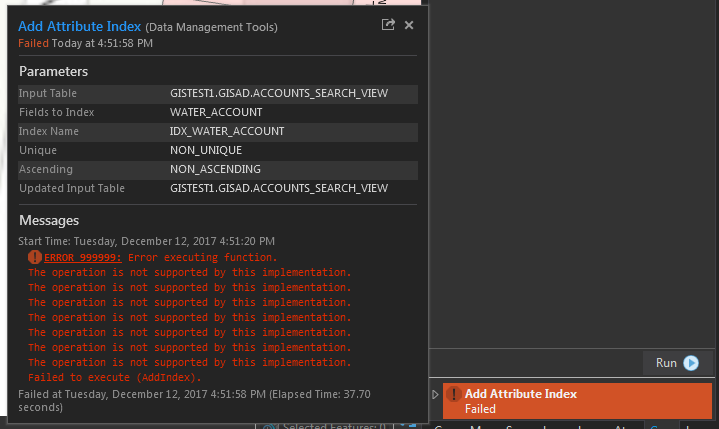Click the error icon in the orange Failed banner
Screen dimensions: 719x429
tap(453, 394)
